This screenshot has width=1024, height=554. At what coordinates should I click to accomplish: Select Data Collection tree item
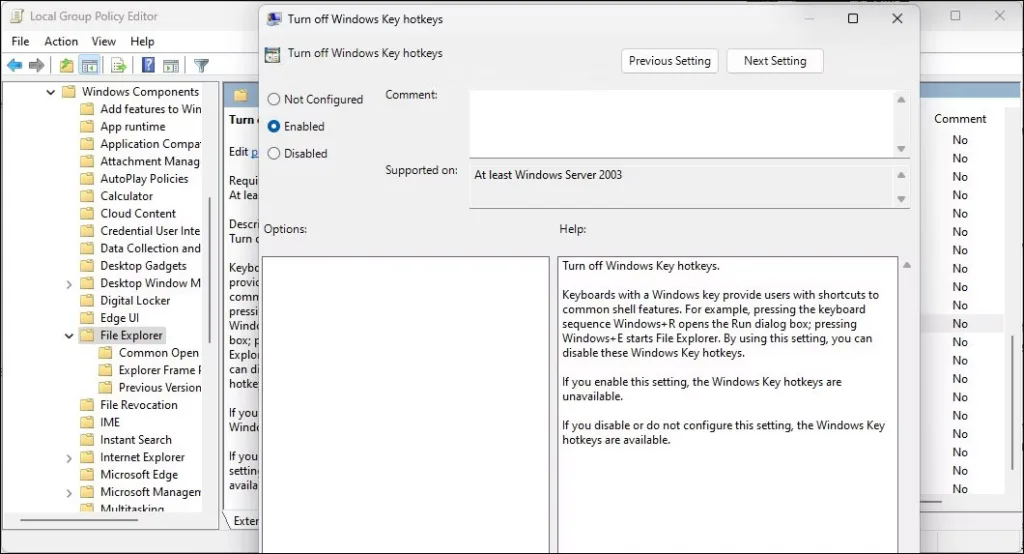coord(150,248)
